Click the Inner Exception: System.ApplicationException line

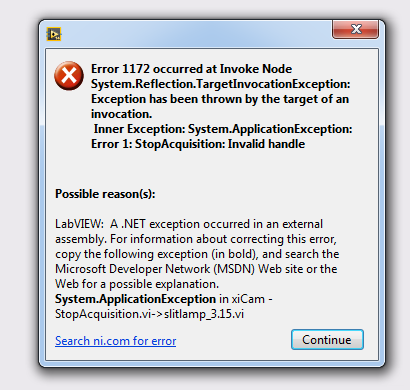point(223,129)
